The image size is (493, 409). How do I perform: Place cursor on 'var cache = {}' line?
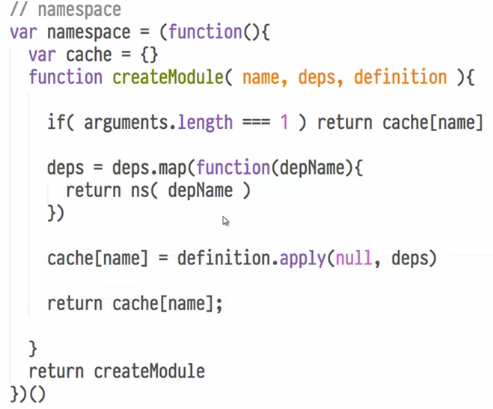(x=93, y=55)
